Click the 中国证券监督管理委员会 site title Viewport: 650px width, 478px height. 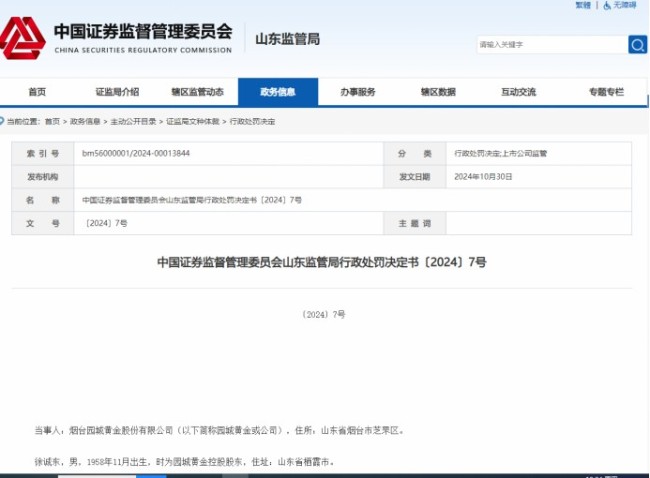click(143, 32)
